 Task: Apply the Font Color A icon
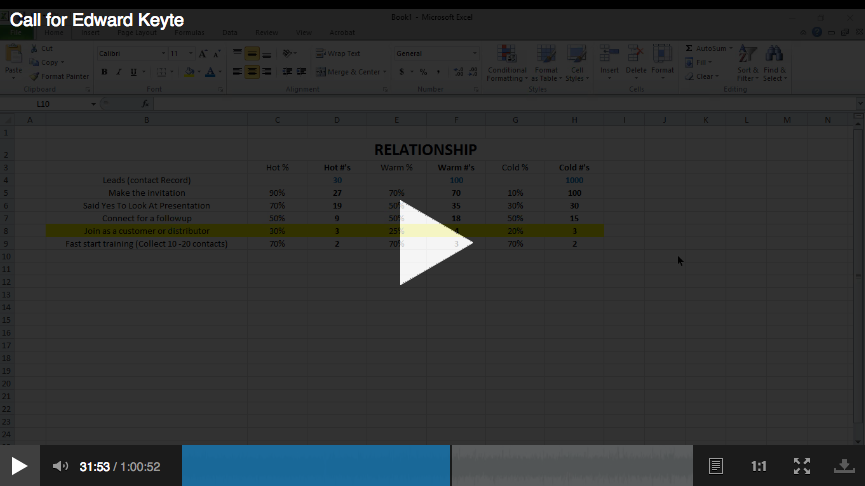click(210, 72)
